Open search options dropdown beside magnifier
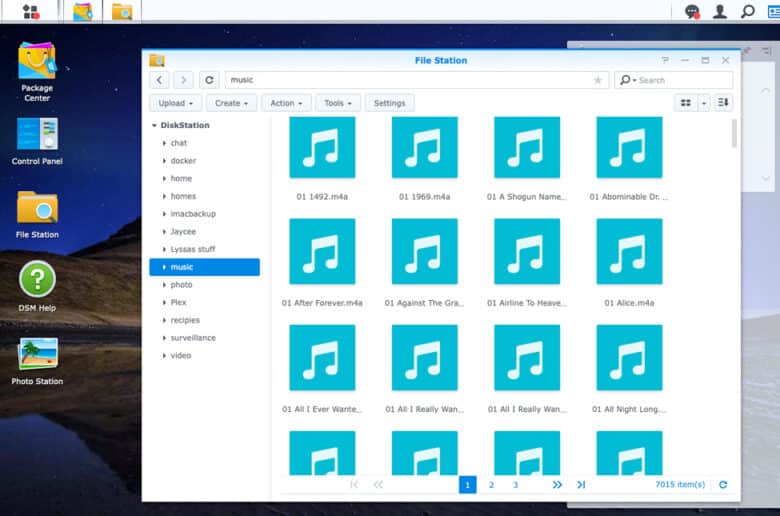 click(635, 80)
